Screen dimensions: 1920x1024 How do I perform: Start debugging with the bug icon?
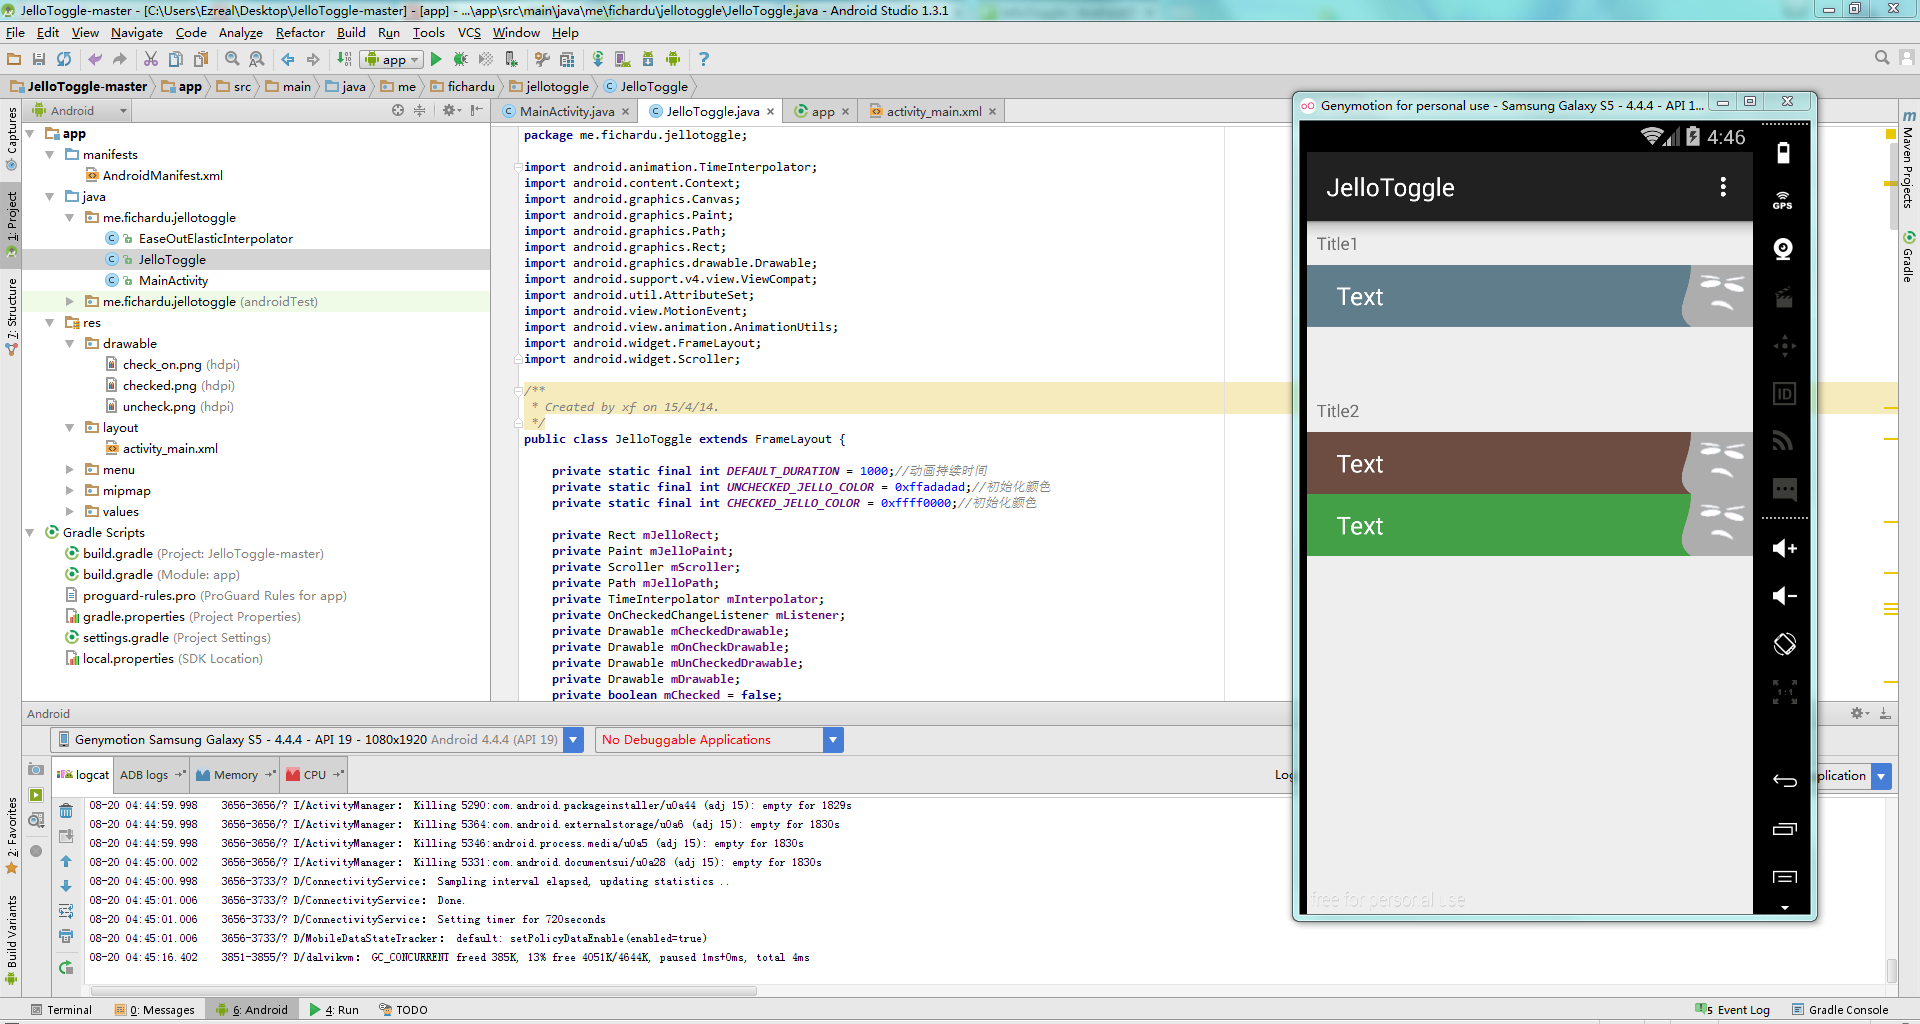461,59
